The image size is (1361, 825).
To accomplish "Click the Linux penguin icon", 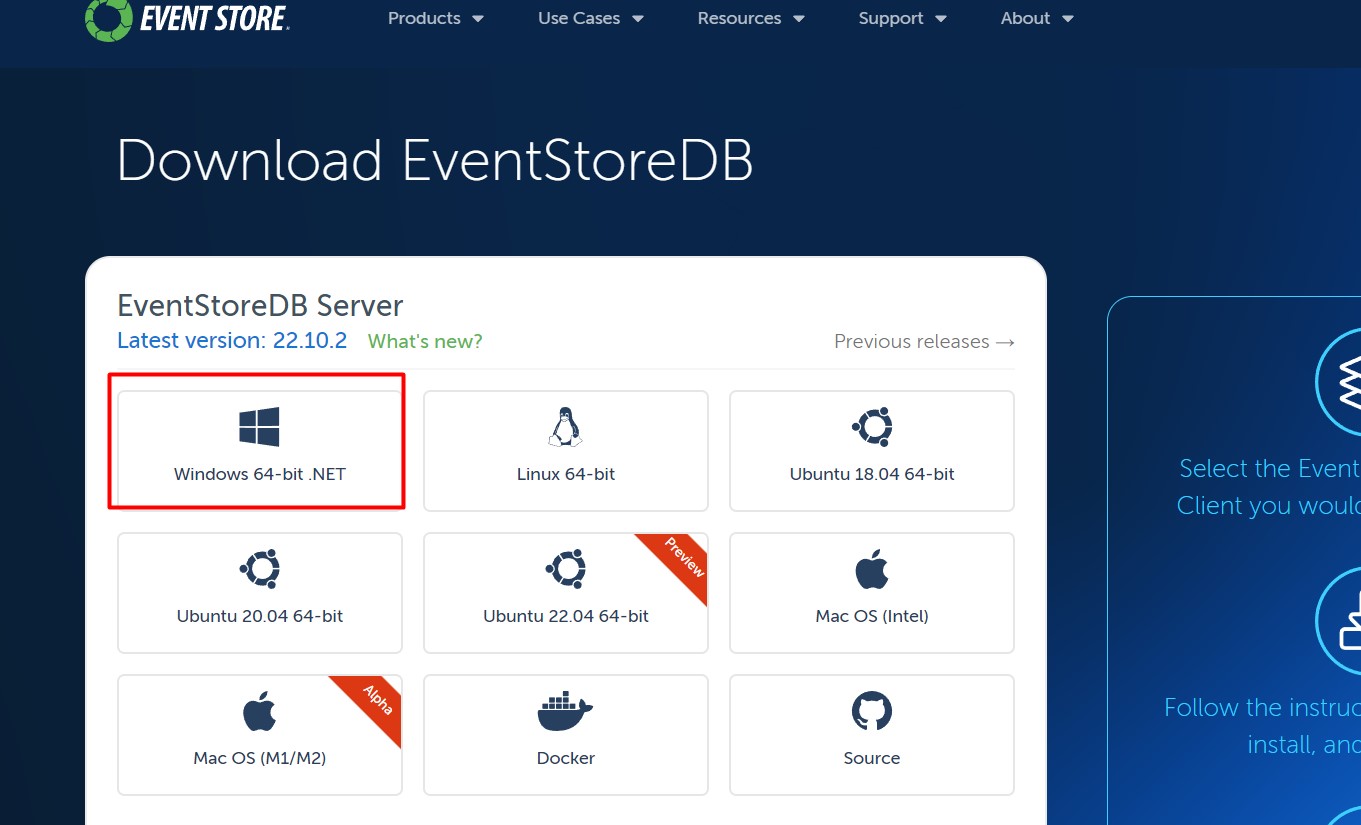I will point(566,427).
